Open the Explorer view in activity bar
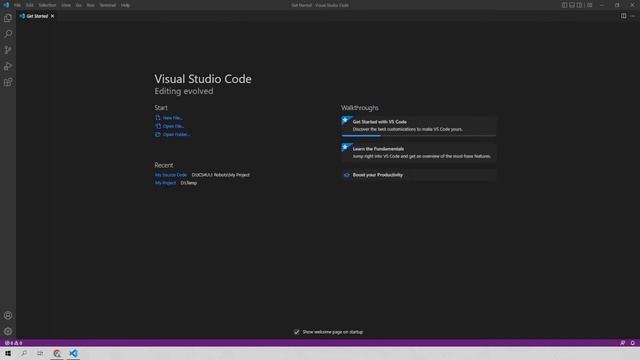 point(8,18)
